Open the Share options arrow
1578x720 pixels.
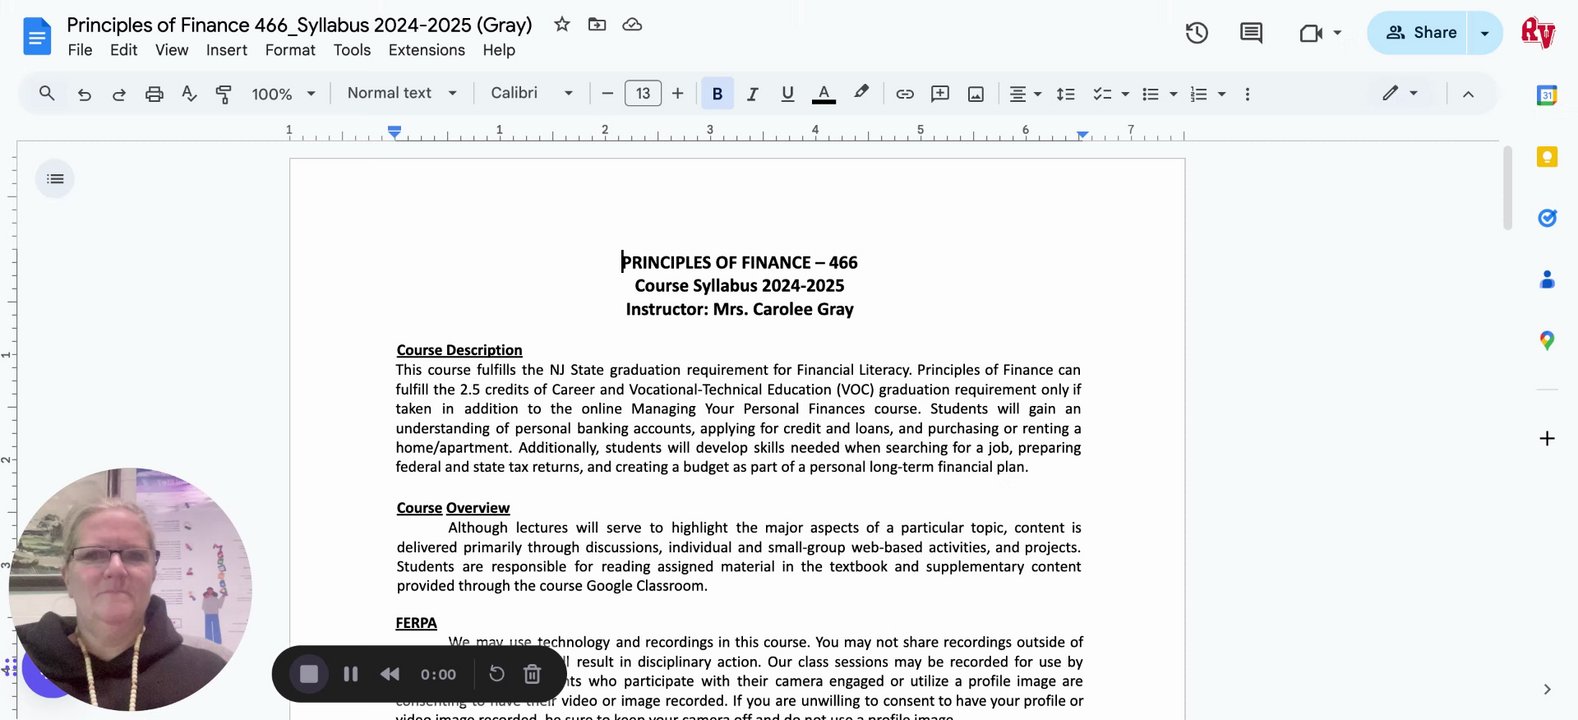point(1484,33)
